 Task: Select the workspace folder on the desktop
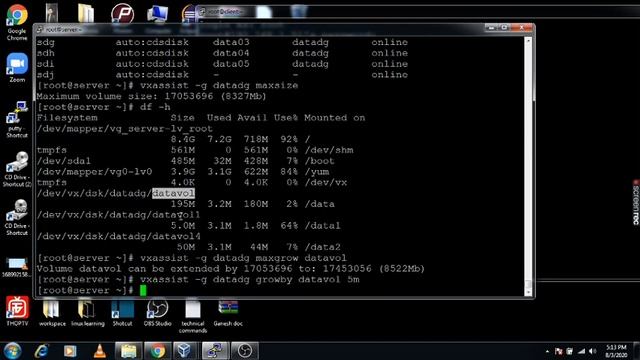click(52, 313)
